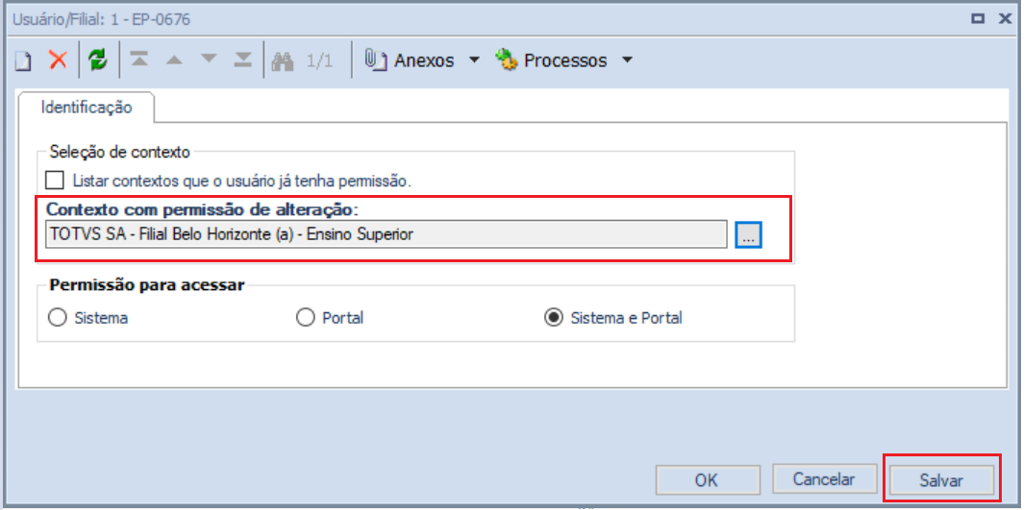Jump to last record arrow icon
Screen dimensions: 1025x510
point(243,60)
